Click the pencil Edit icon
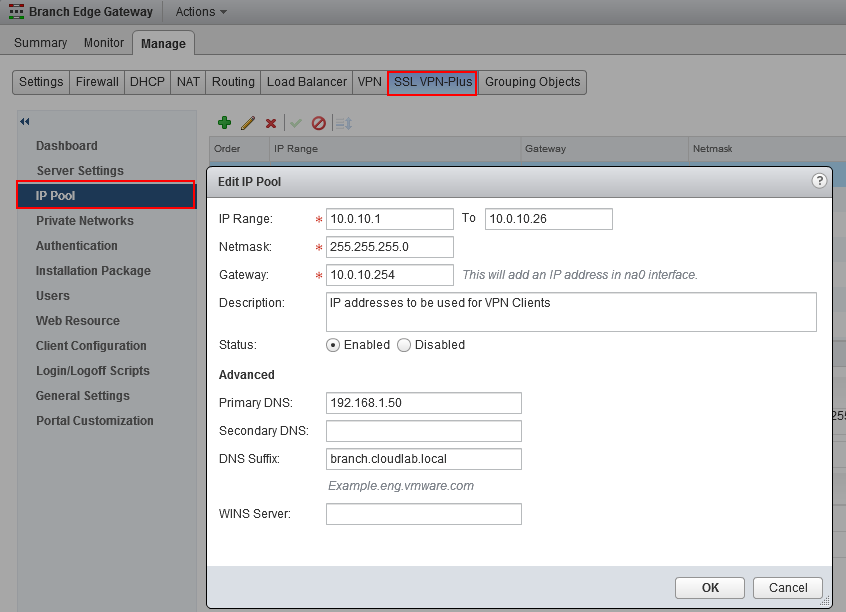Viewport: 846px width, 612px height. (x=248, y=123)
